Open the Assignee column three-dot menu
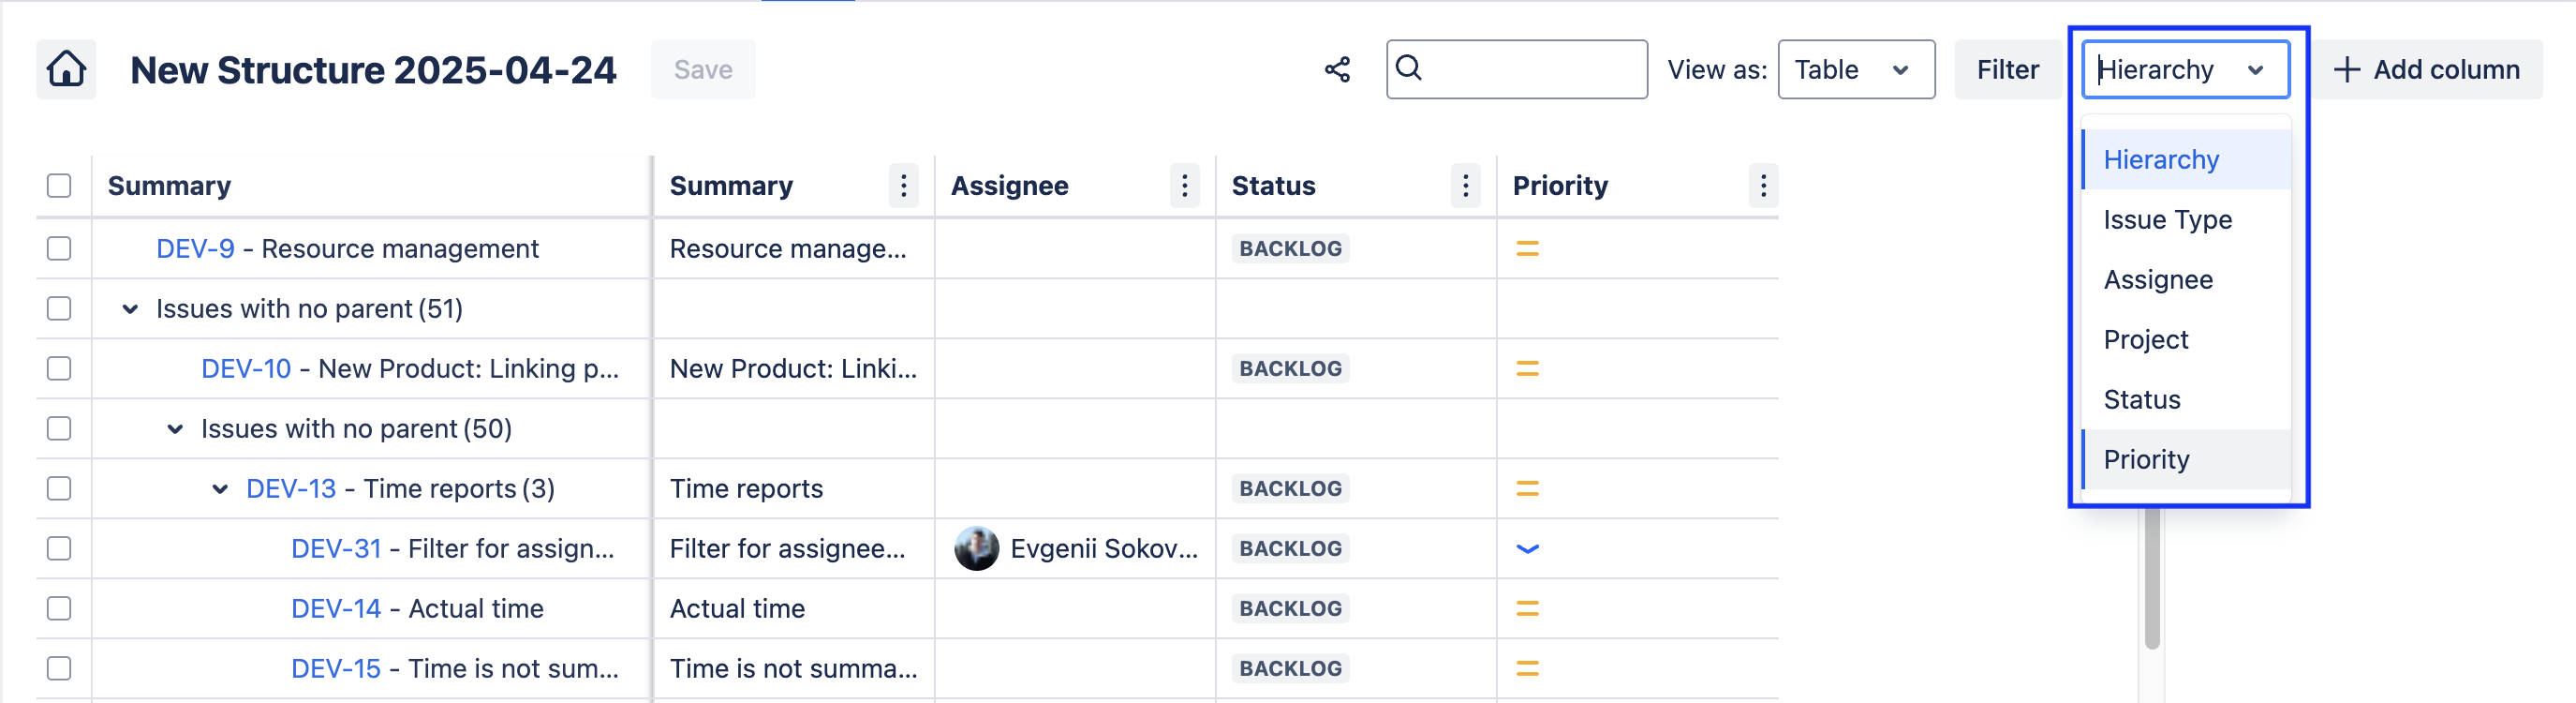The width and height of the screenshot is (2576, 703). [x=1184, y=186]
